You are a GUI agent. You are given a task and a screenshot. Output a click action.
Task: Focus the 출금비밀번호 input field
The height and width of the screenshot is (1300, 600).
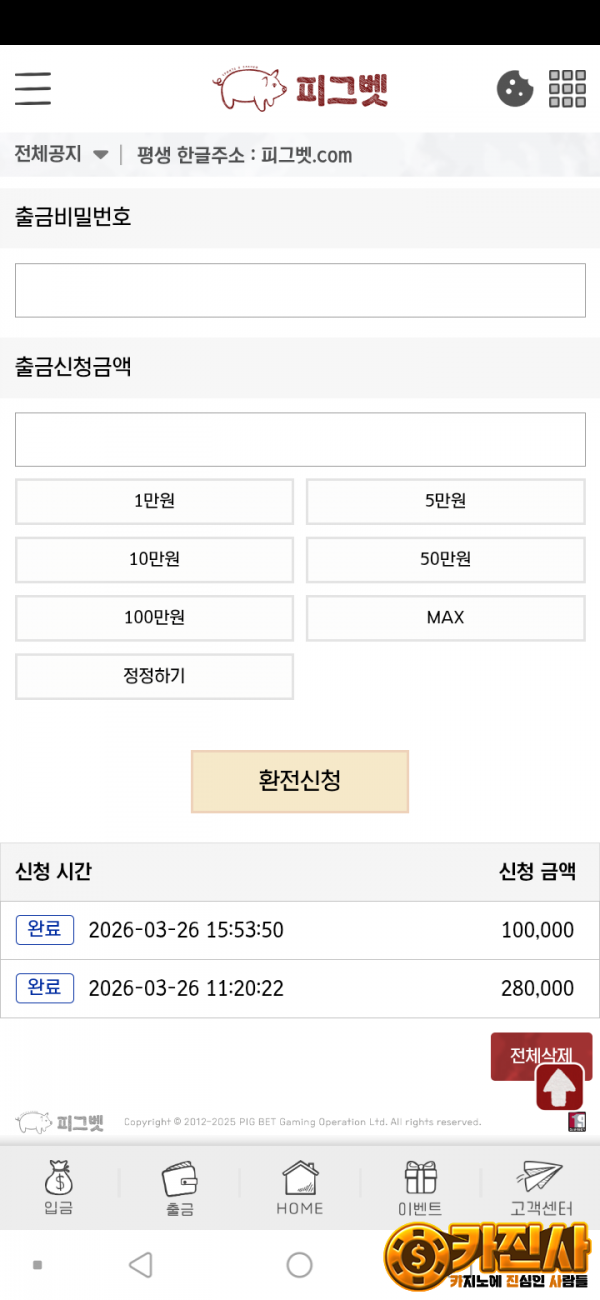[x=300, y=290]
